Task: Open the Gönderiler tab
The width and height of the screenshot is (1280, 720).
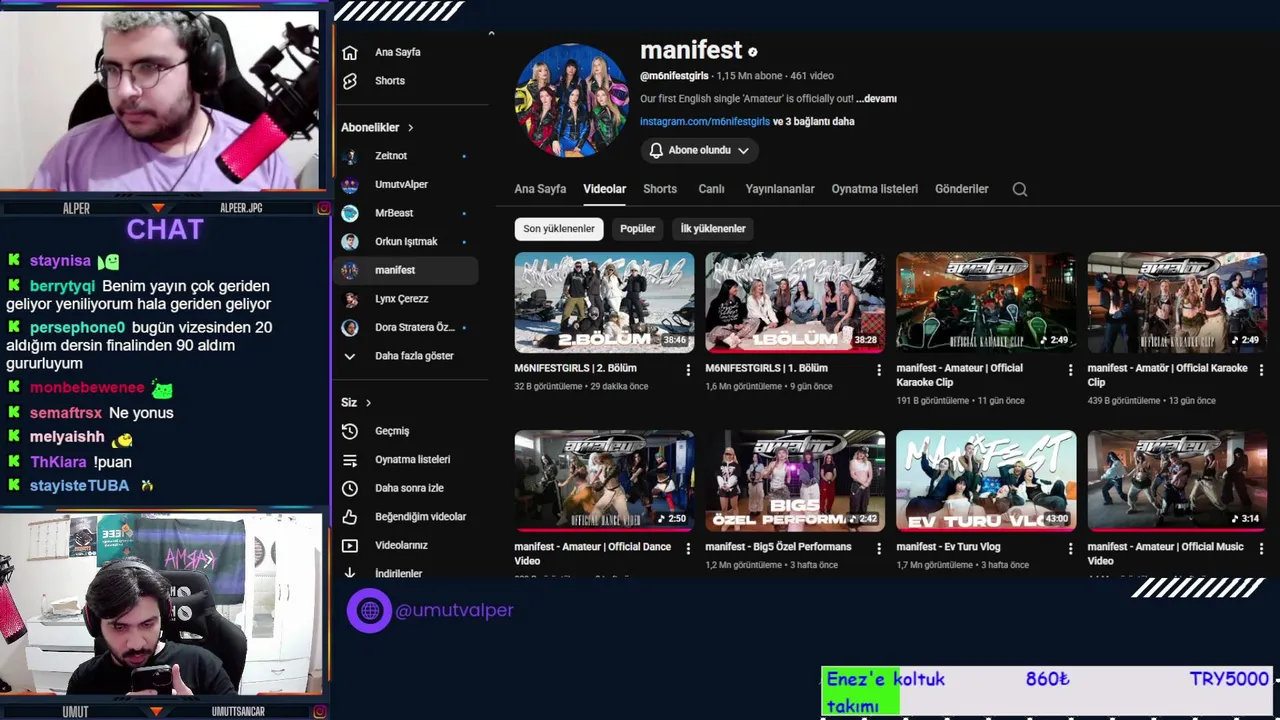Action: pos(962,189)
